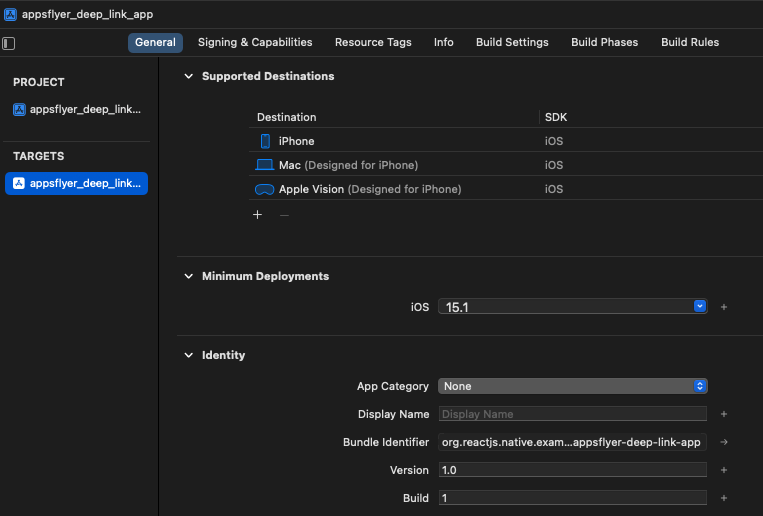Collapse the Identity section
The width and height of the screenshot is (763, 516).
(188, 355)
